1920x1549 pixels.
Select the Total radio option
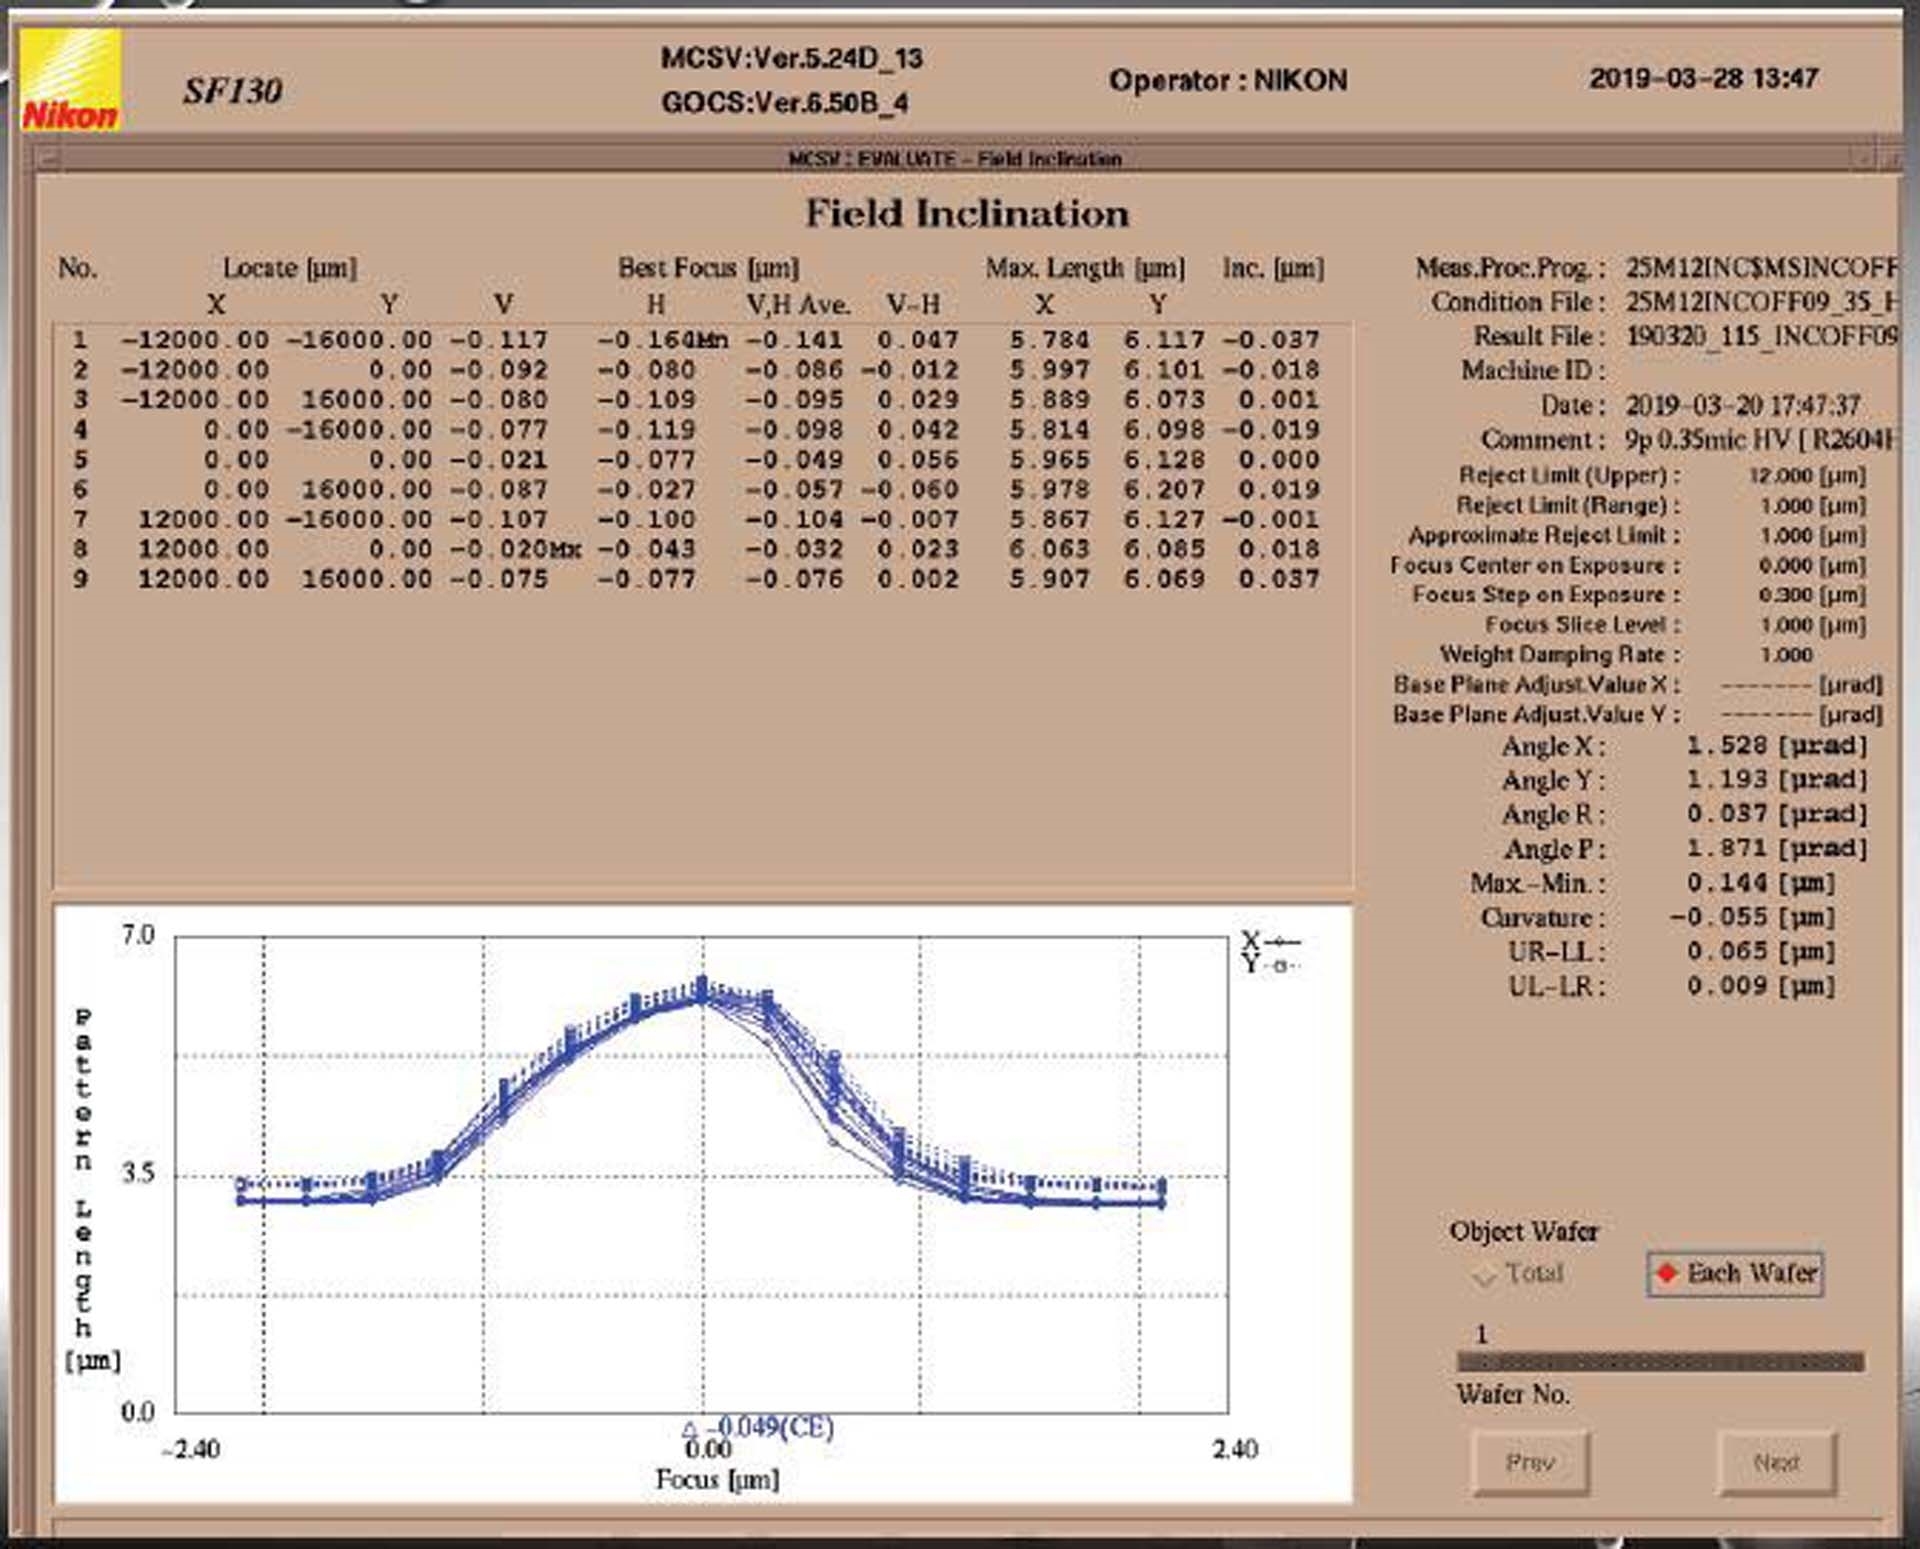(x=1519, y=1274)
